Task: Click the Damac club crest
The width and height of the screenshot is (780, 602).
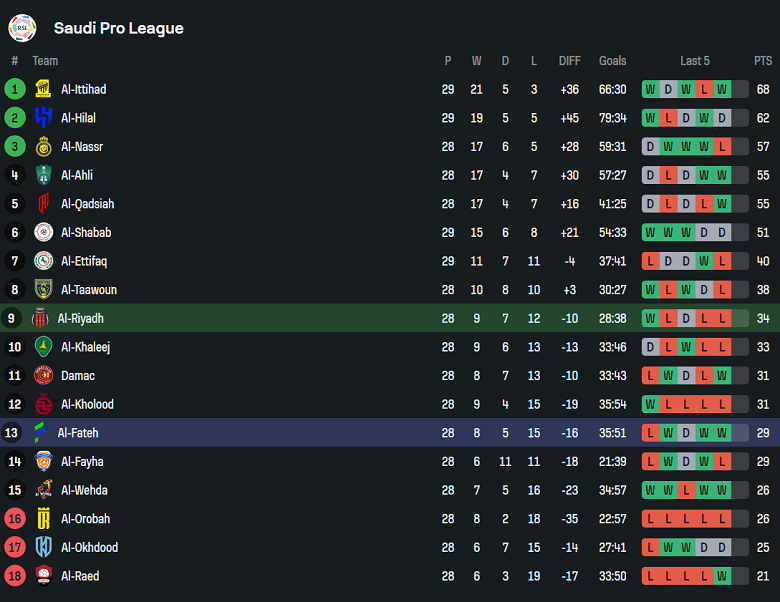Action: [43, 376]
